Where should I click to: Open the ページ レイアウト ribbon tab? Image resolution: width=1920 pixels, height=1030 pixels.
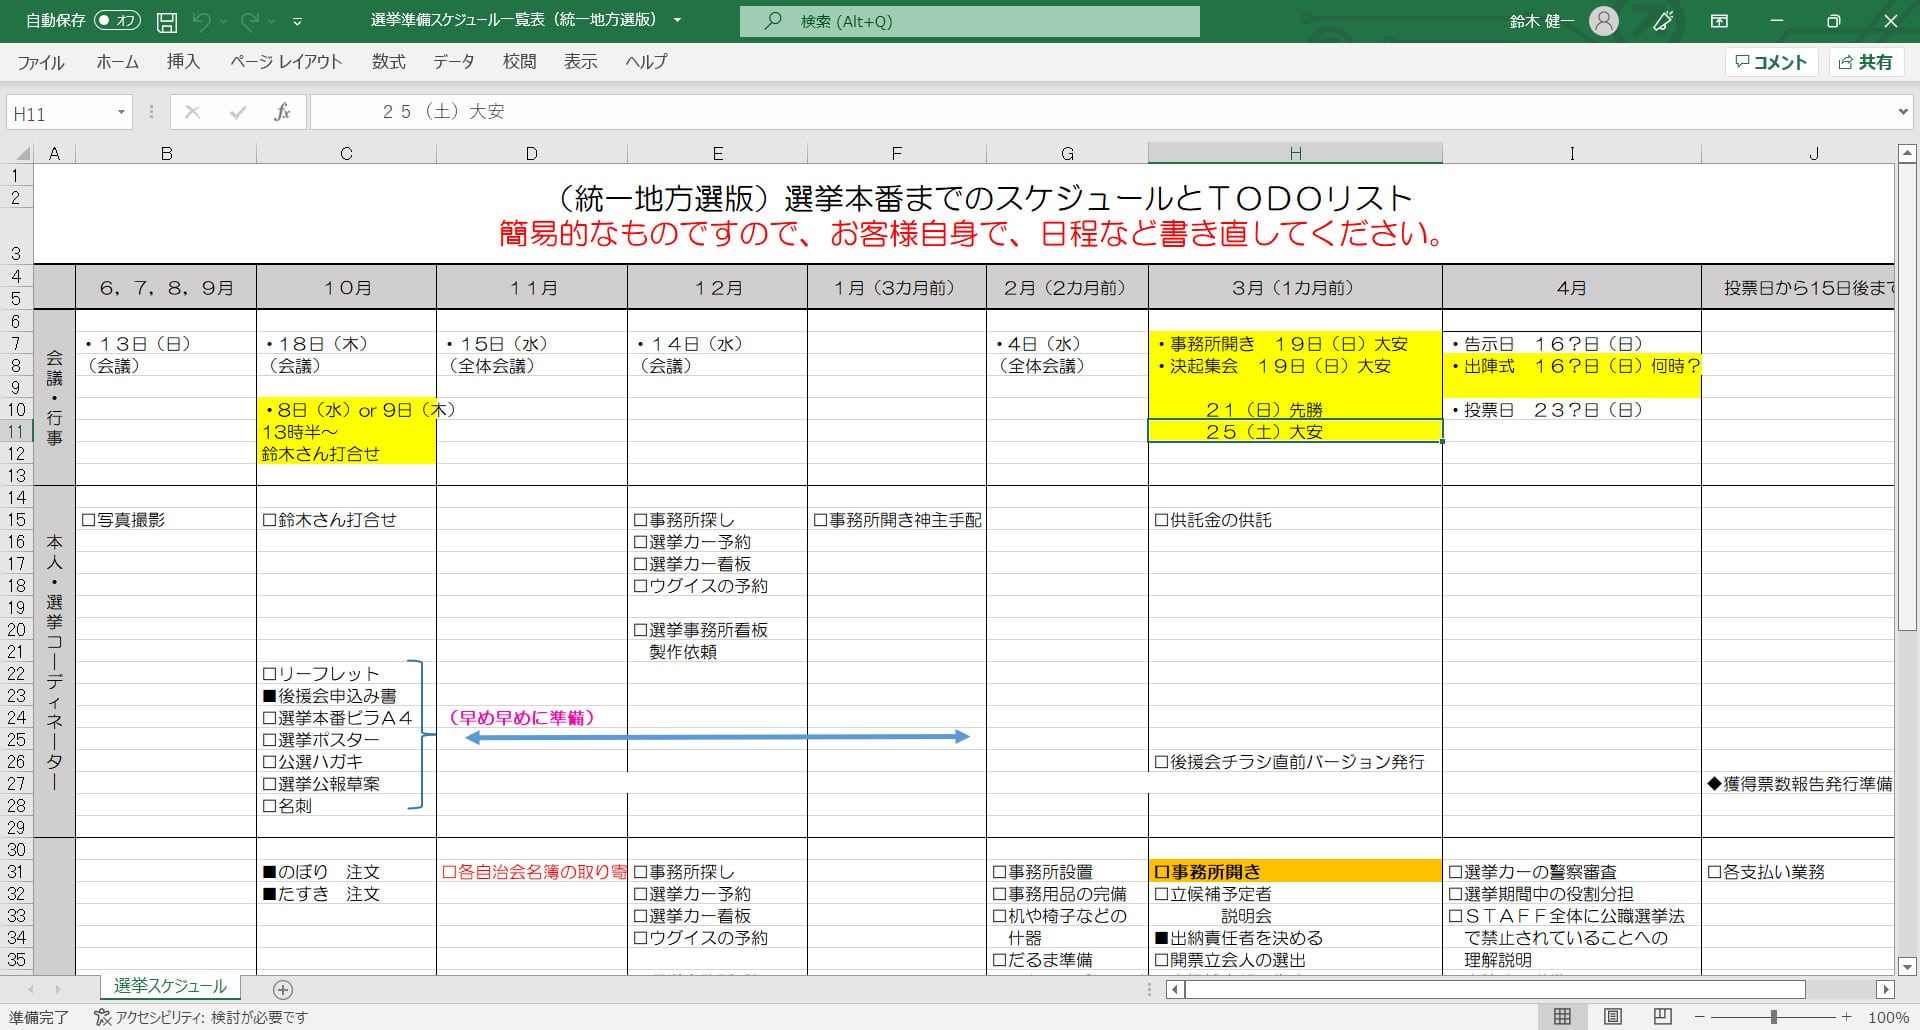[x=286, y=62]
